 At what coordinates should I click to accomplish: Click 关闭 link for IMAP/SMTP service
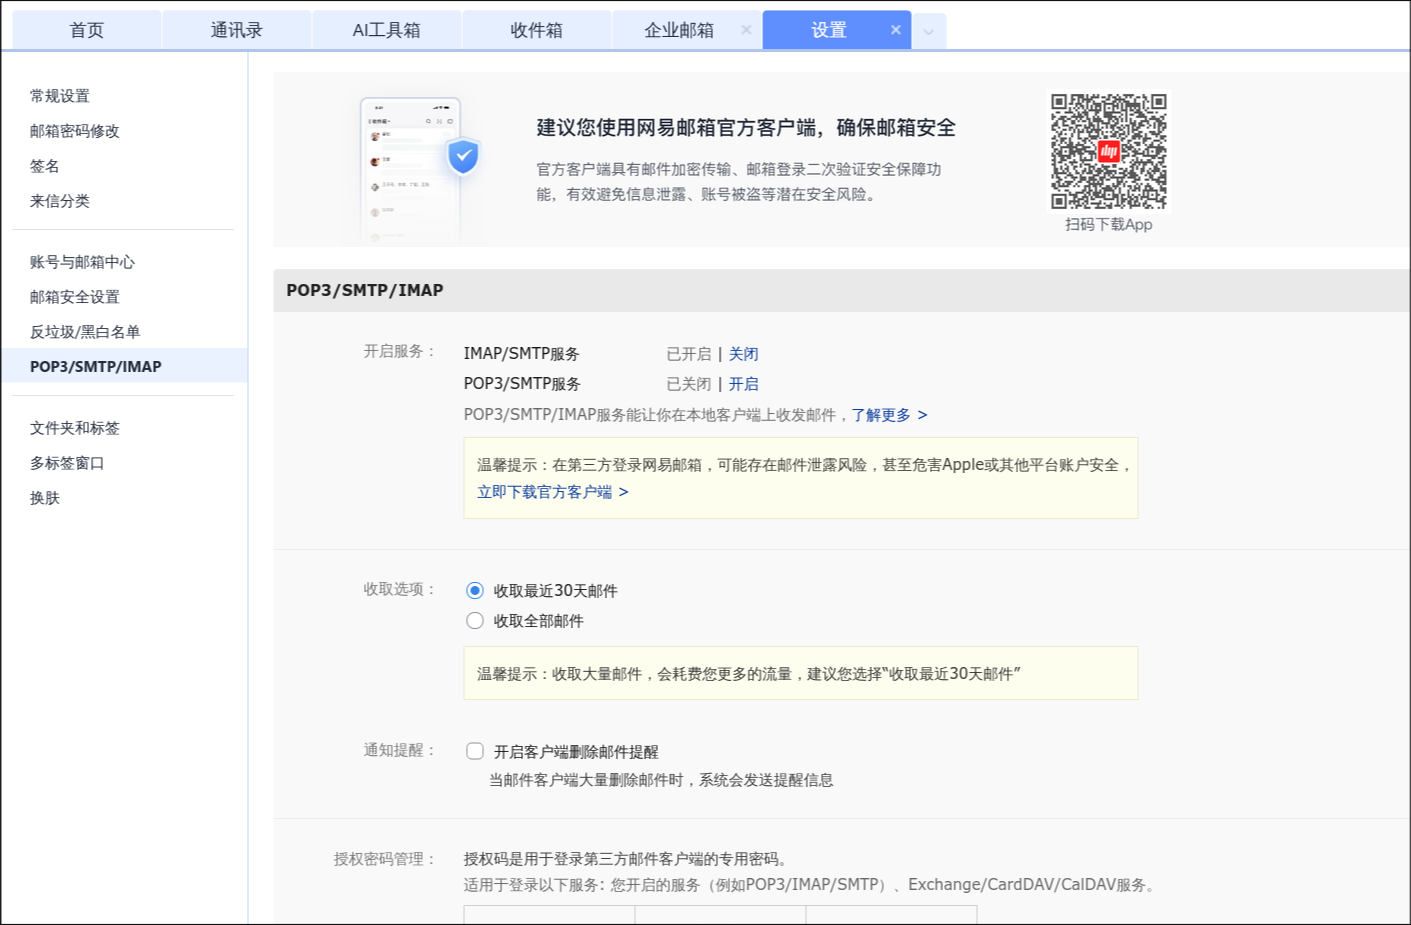coord(743,354)
